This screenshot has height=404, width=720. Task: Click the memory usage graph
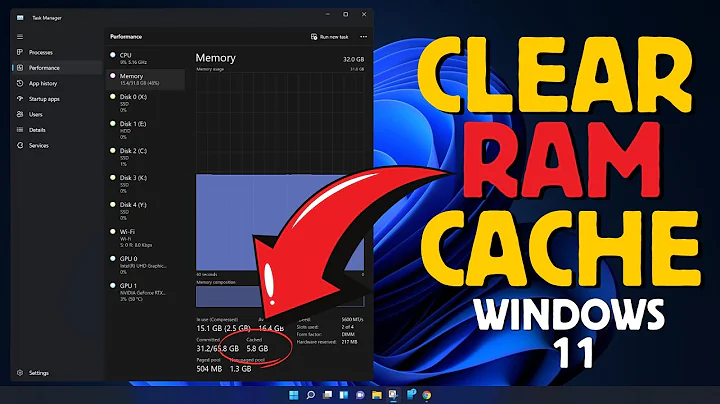click(x=280, y=172)
